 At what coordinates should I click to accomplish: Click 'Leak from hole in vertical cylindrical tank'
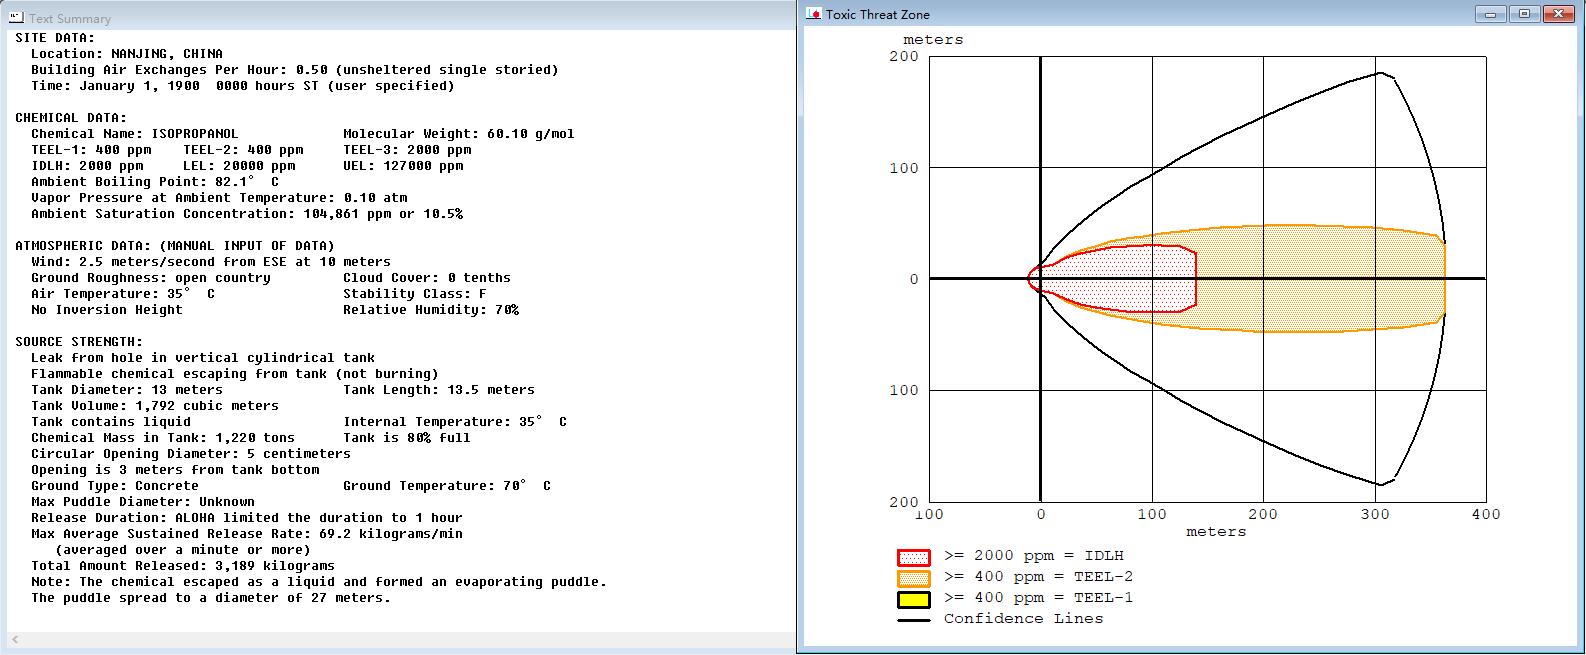tap(203, 358)
